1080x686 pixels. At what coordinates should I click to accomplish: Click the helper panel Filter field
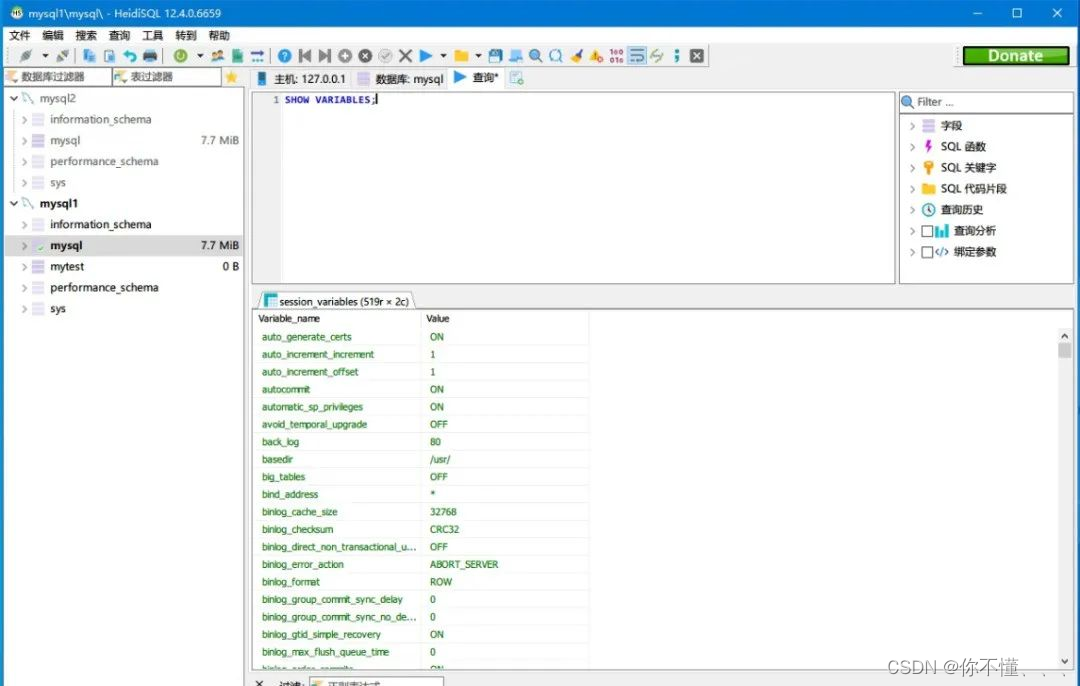coord(986,102)
